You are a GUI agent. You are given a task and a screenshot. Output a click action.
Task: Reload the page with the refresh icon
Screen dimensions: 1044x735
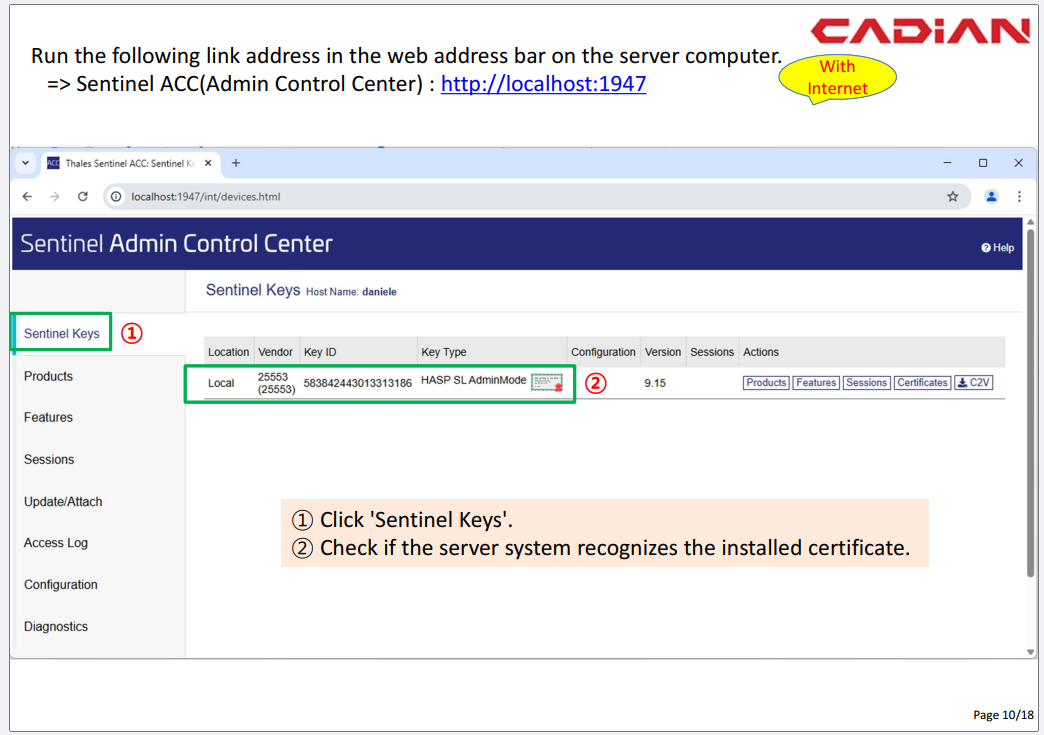[x=83, y=197]
